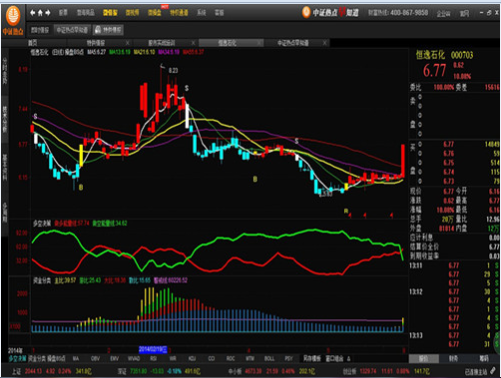Select the MA indicator tab
Screen dimensions: 501x378
[76, 359]
